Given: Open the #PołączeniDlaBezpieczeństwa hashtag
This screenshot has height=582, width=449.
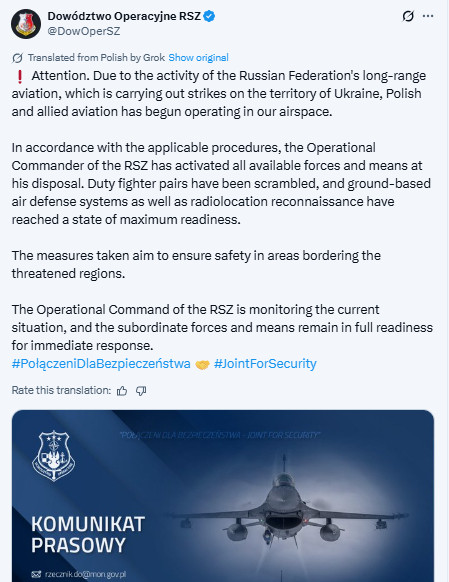Looking at the screenshot, I should pyautogui.click(x=101, y=363).
